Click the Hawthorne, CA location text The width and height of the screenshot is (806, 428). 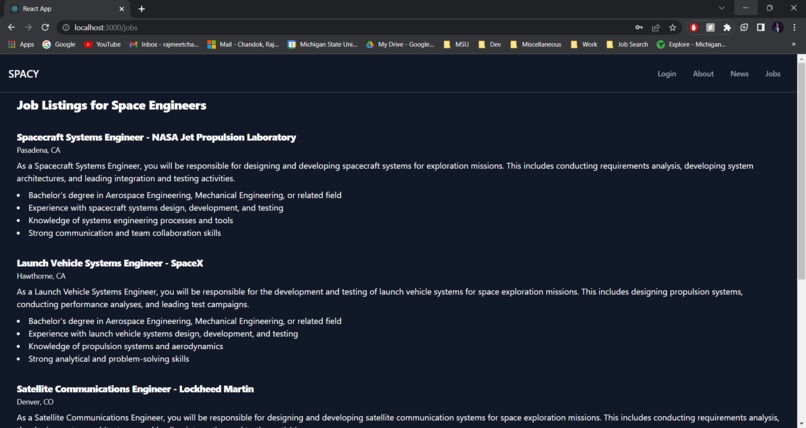tap(41, 276)
